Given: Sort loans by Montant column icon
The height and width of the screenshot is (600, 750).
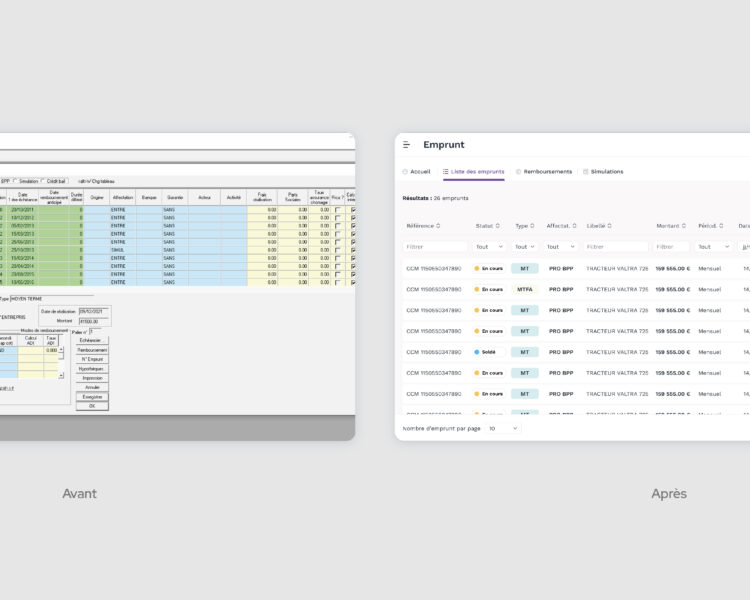Looking at the screenshot, I should pos(685,225).
